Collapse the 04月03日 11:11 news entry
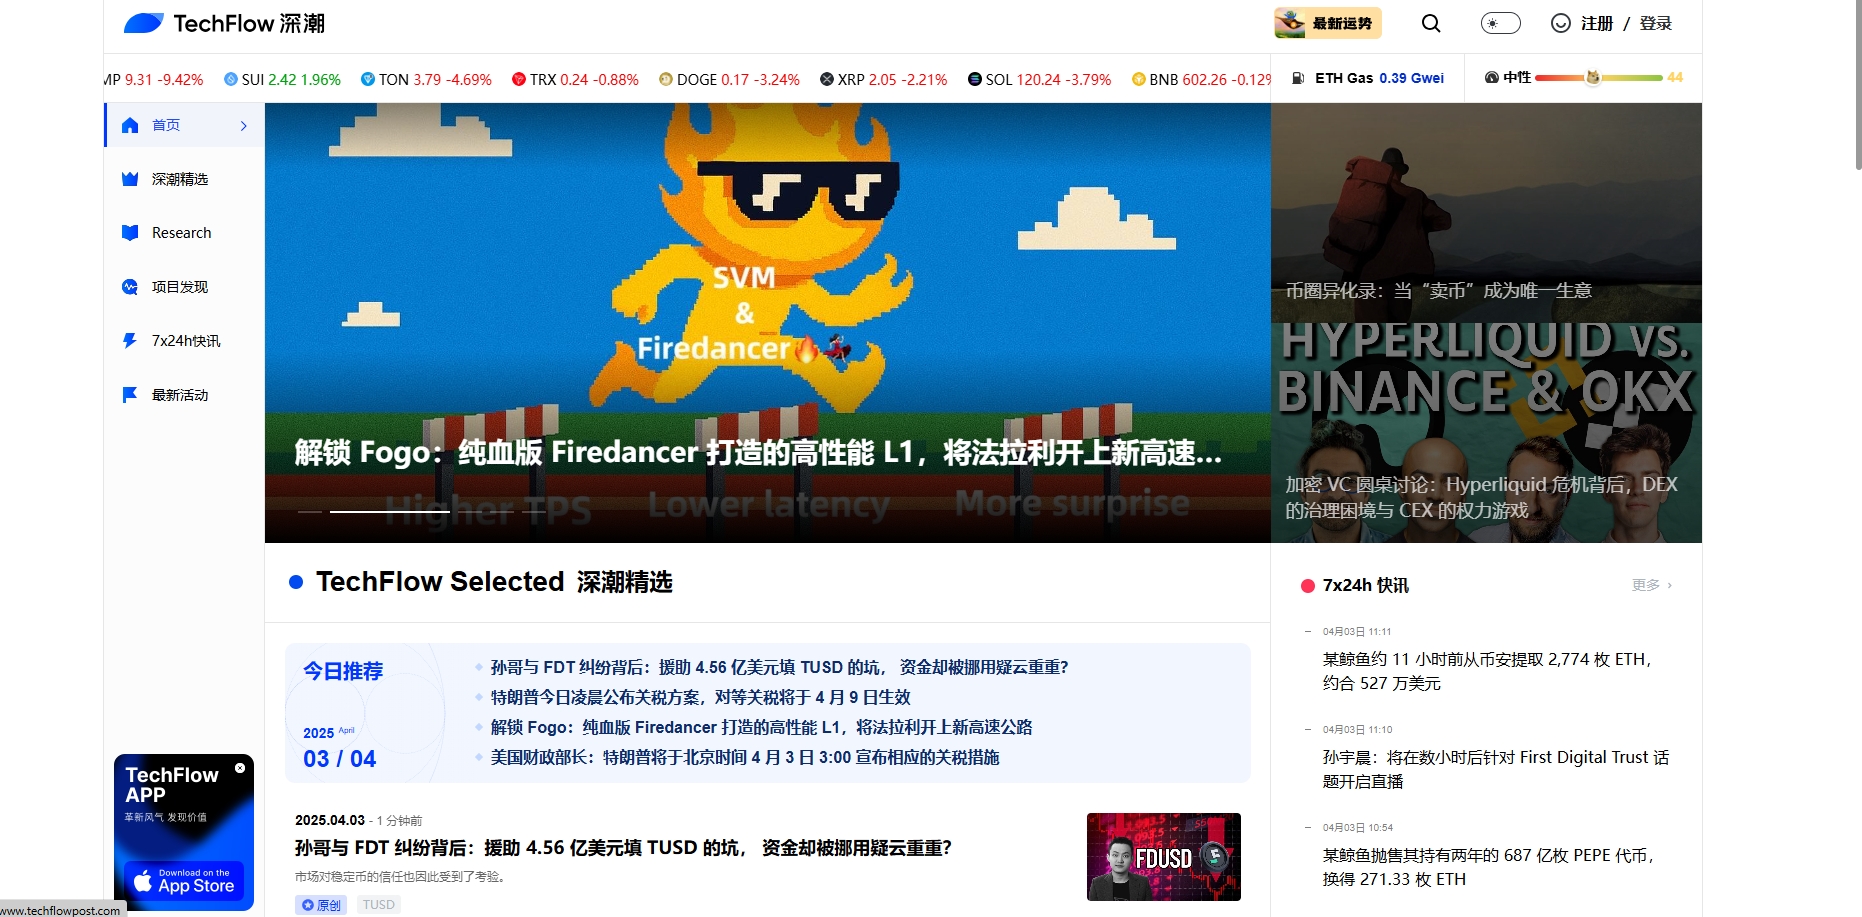The width and height of the screenshot is (1862, 917). tap(1307, 631)
